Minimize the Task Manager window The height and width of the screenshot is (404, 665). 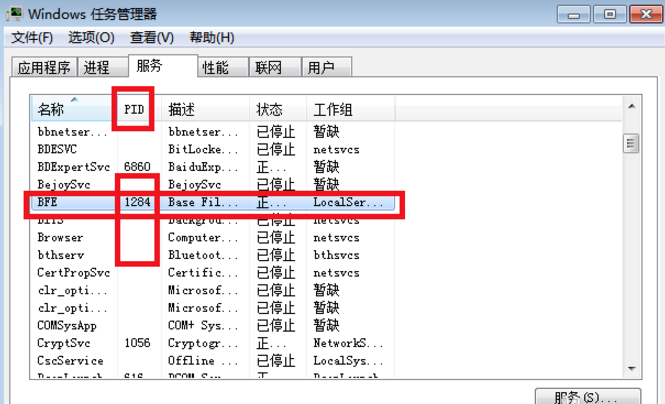coord(573,14)
